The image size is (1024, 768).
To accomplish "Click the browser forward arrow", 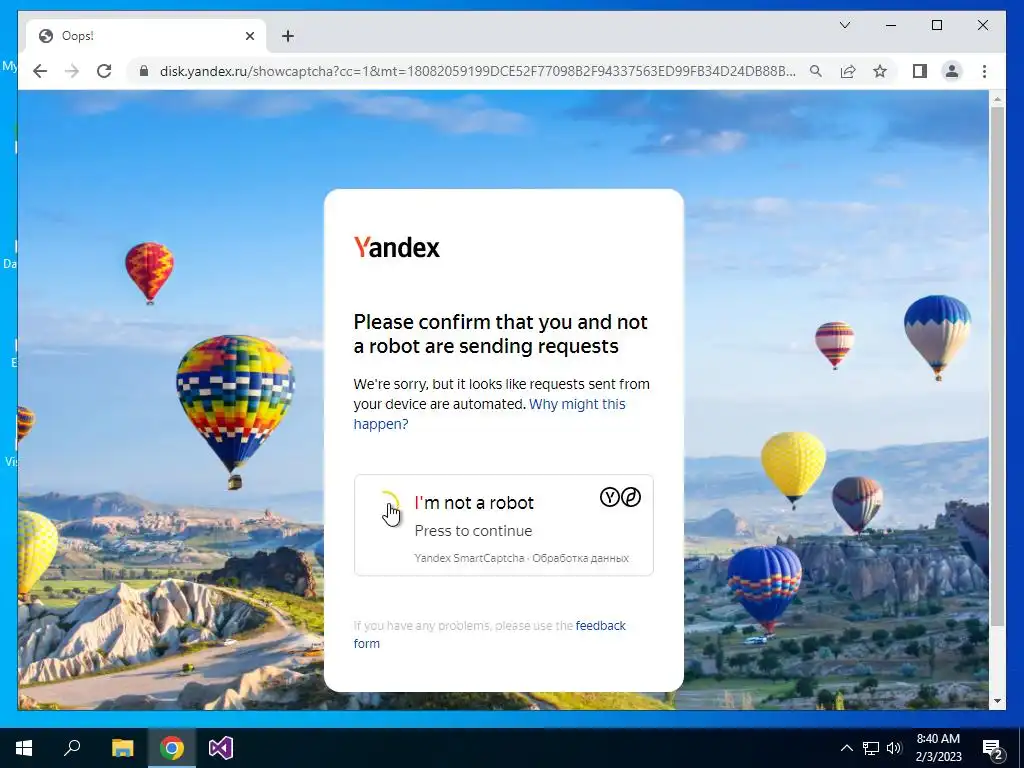I will 72,71.
